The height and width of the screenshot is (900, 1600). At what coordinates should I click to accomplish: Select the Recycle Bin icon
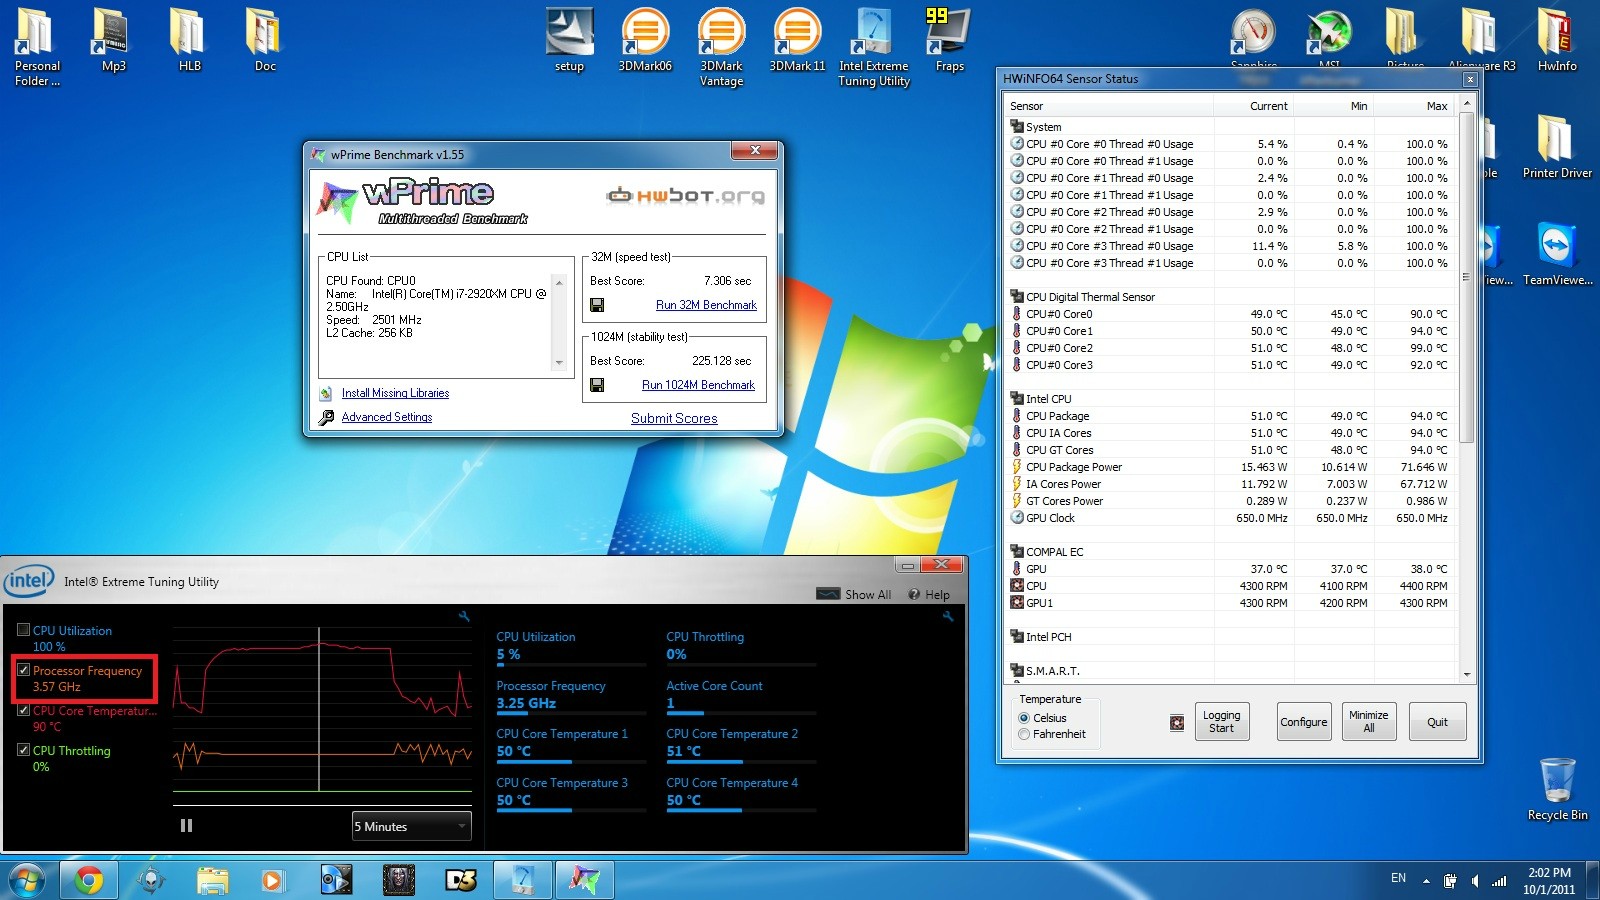[1557, 789]
